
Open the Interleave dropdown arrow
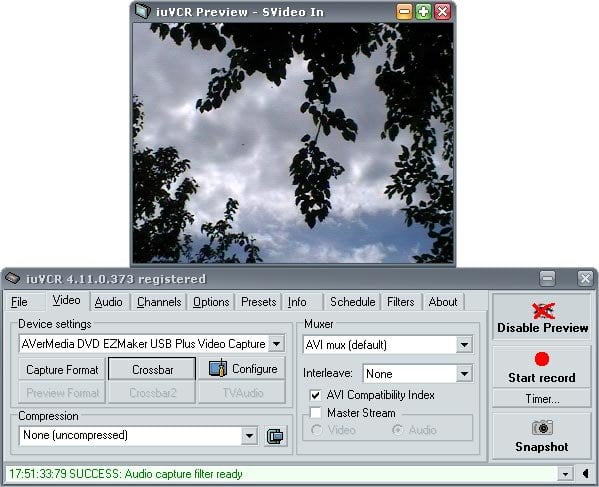(x=464, y=374)
